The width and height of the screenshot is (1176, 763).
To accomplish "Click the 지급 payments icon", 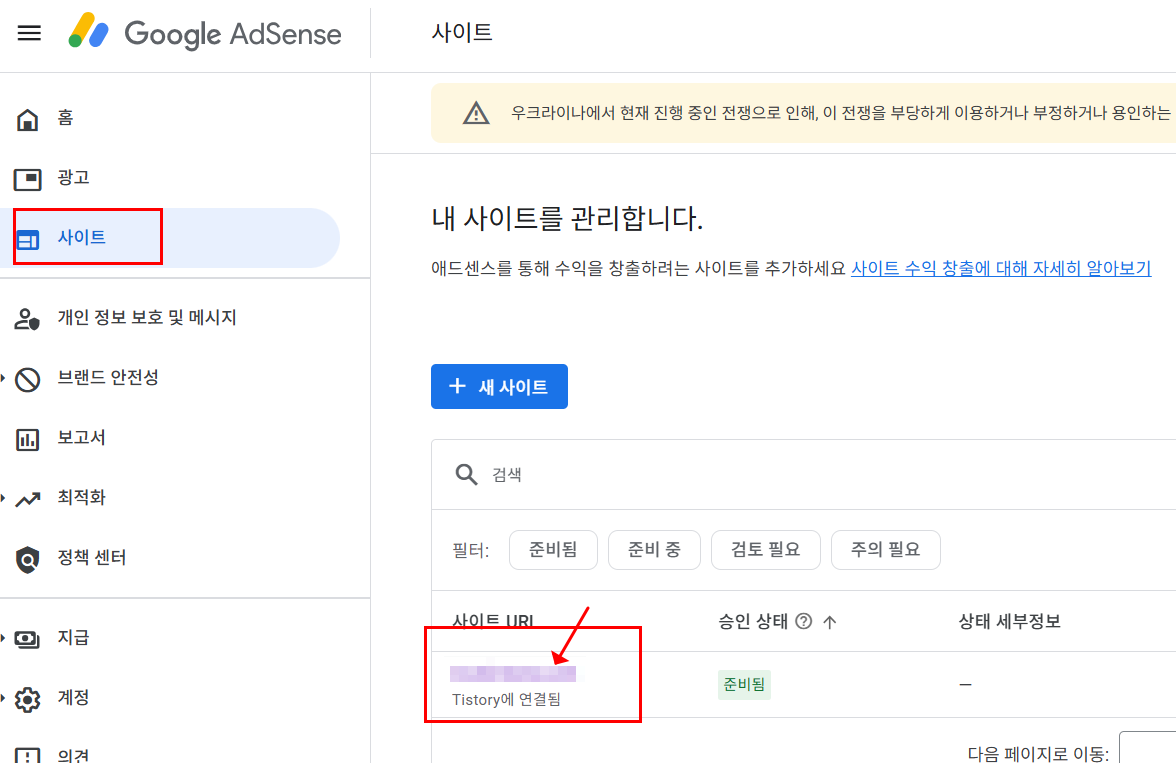I will click(29, 637).
